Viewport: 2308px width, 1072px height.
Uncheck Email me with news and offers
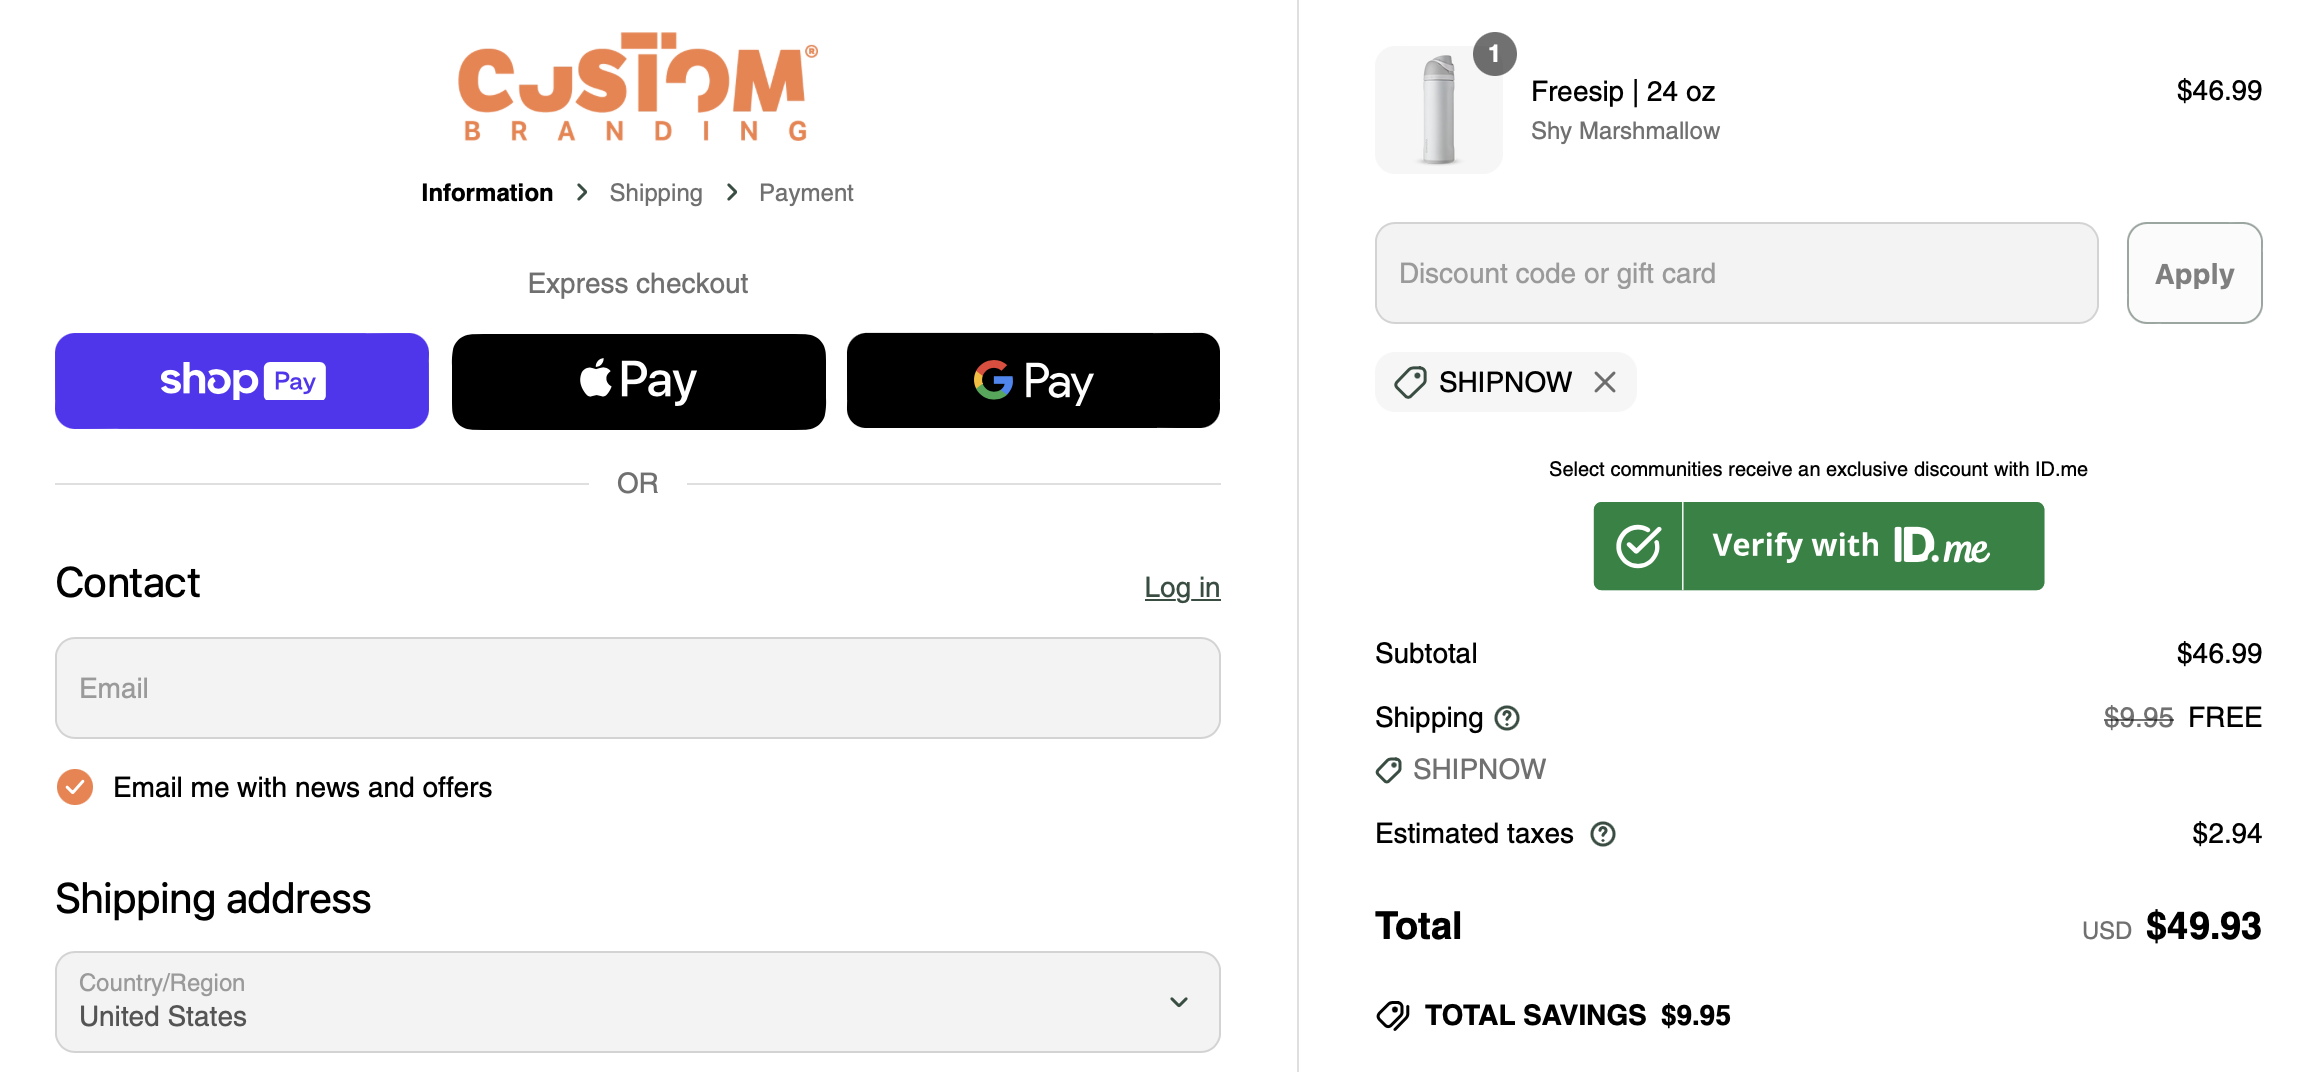tap(75, 787)
